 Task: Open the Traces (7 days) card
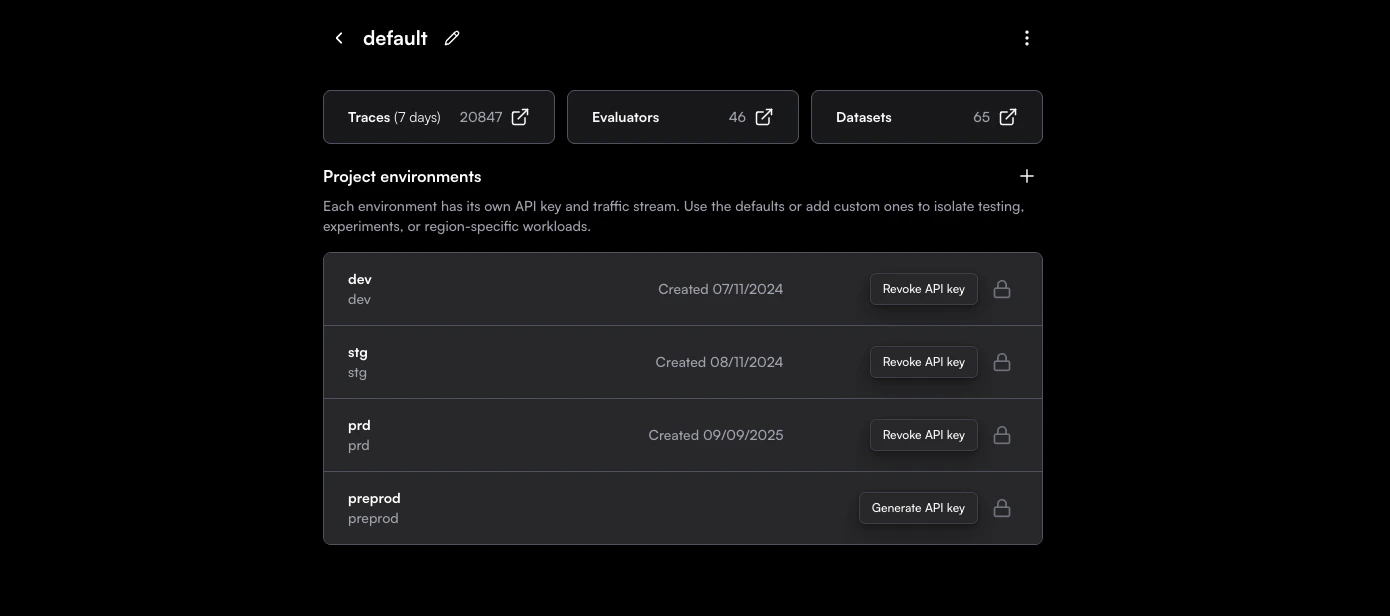pyautogui.click(x=439, y=117)
